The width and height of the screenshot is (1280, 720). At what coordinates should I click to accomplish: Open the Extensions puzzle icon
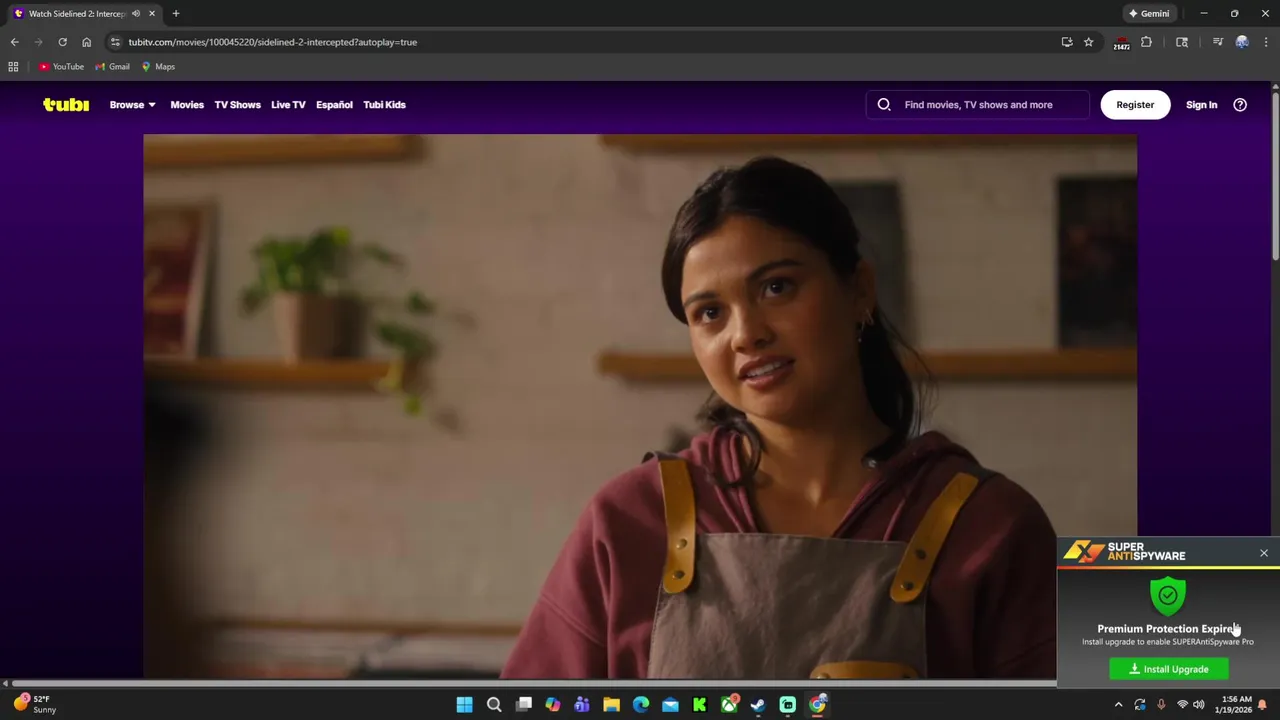pyautogui.click(x=1147, y=42)
